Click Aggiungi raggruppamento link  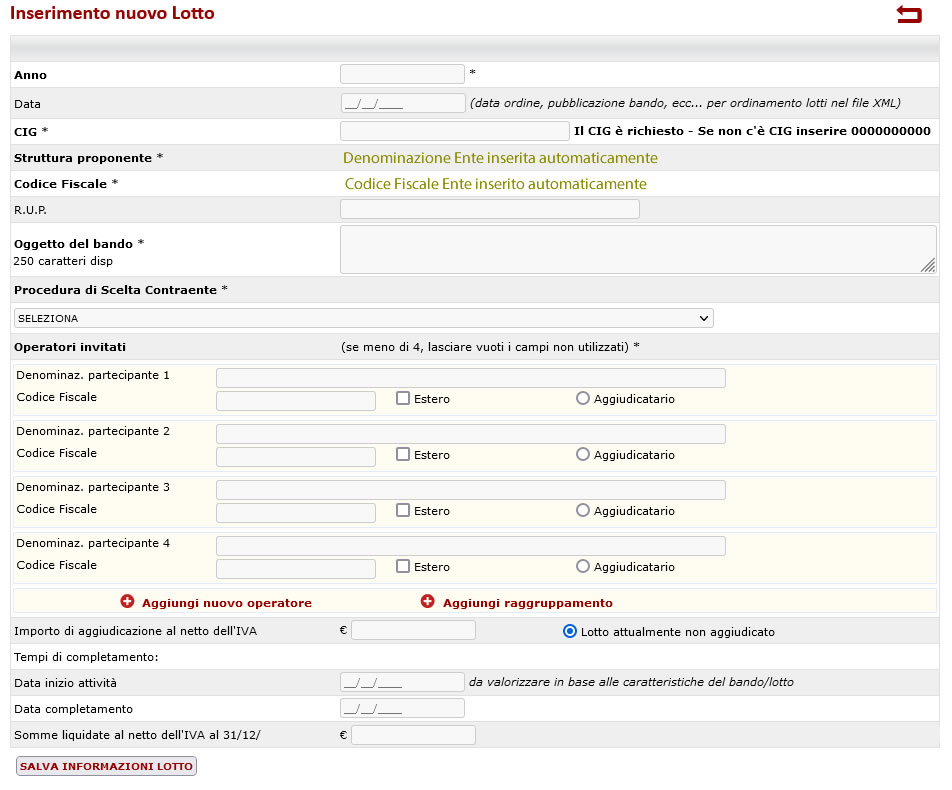[x=527, y=603]
